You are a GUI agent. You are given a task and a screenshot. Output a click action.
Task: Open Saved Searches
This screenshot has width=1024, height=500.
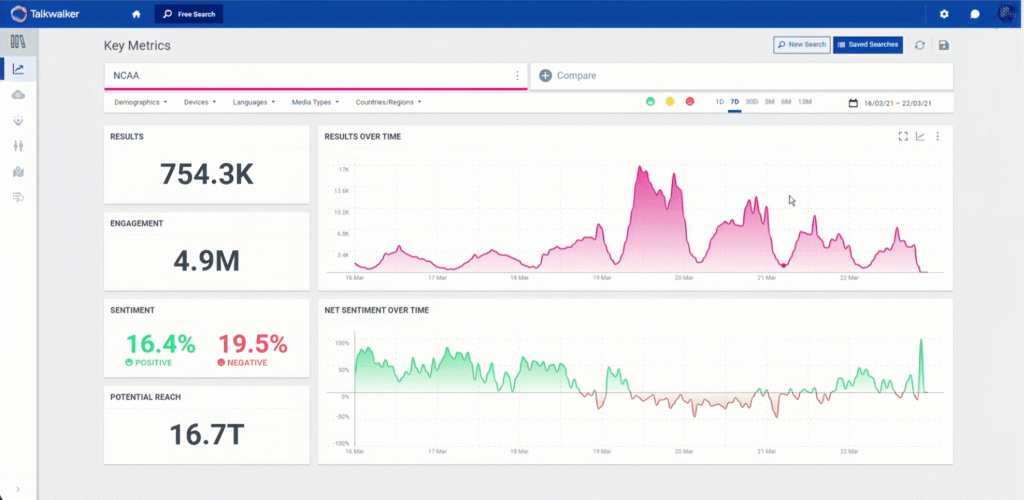[868, 45]
